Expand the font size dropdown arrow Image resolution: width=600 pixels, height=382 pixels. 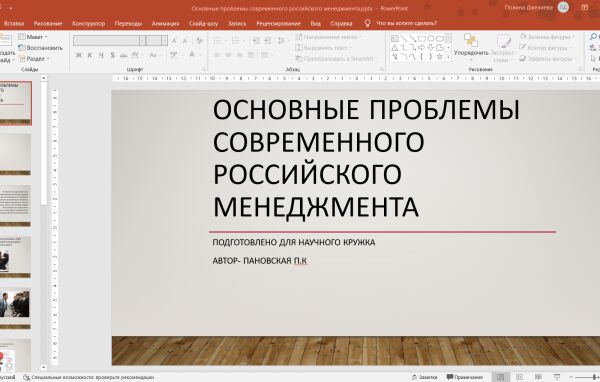(x=164, y=41)
